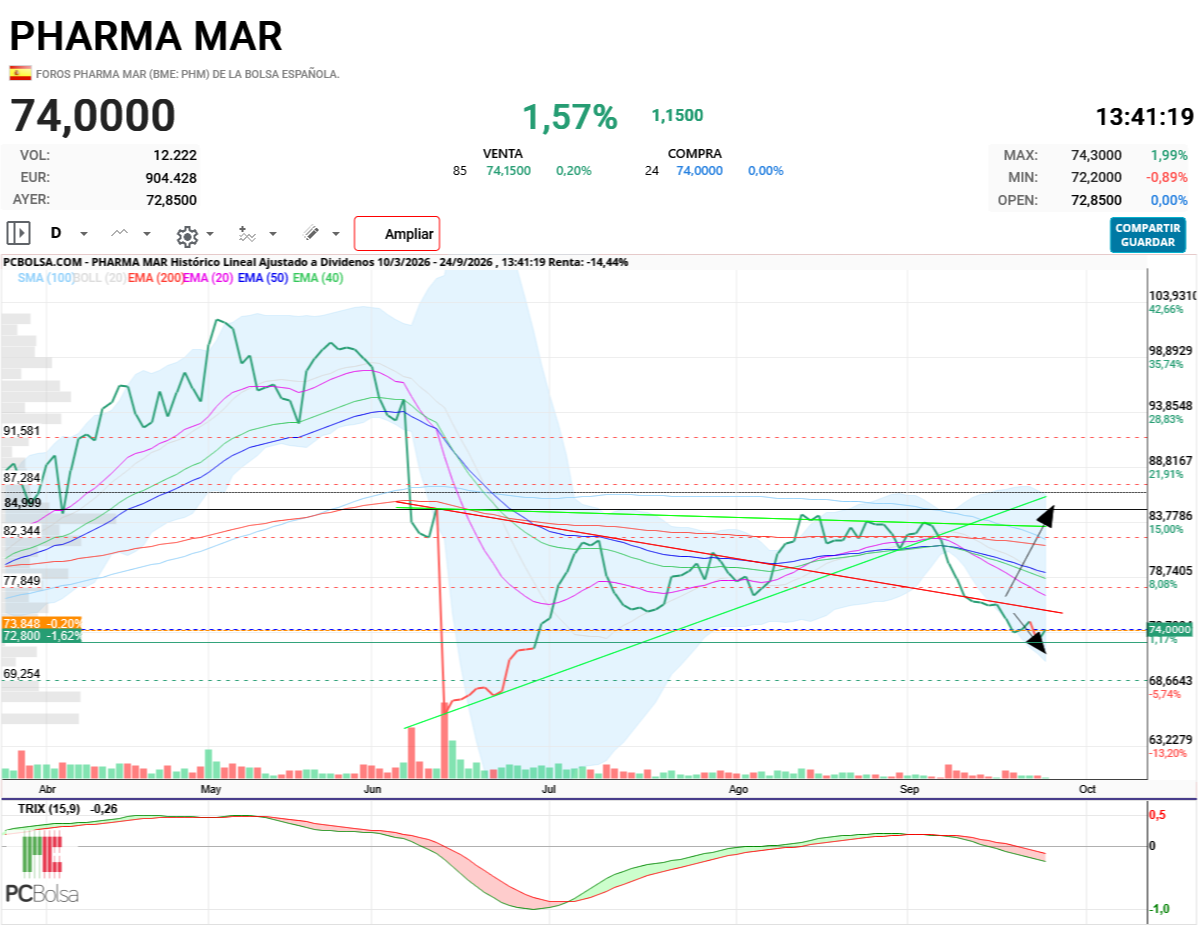
Task: Click the VENTA price 74,1500
Action: pyautogui.click(x=509, y=171)
